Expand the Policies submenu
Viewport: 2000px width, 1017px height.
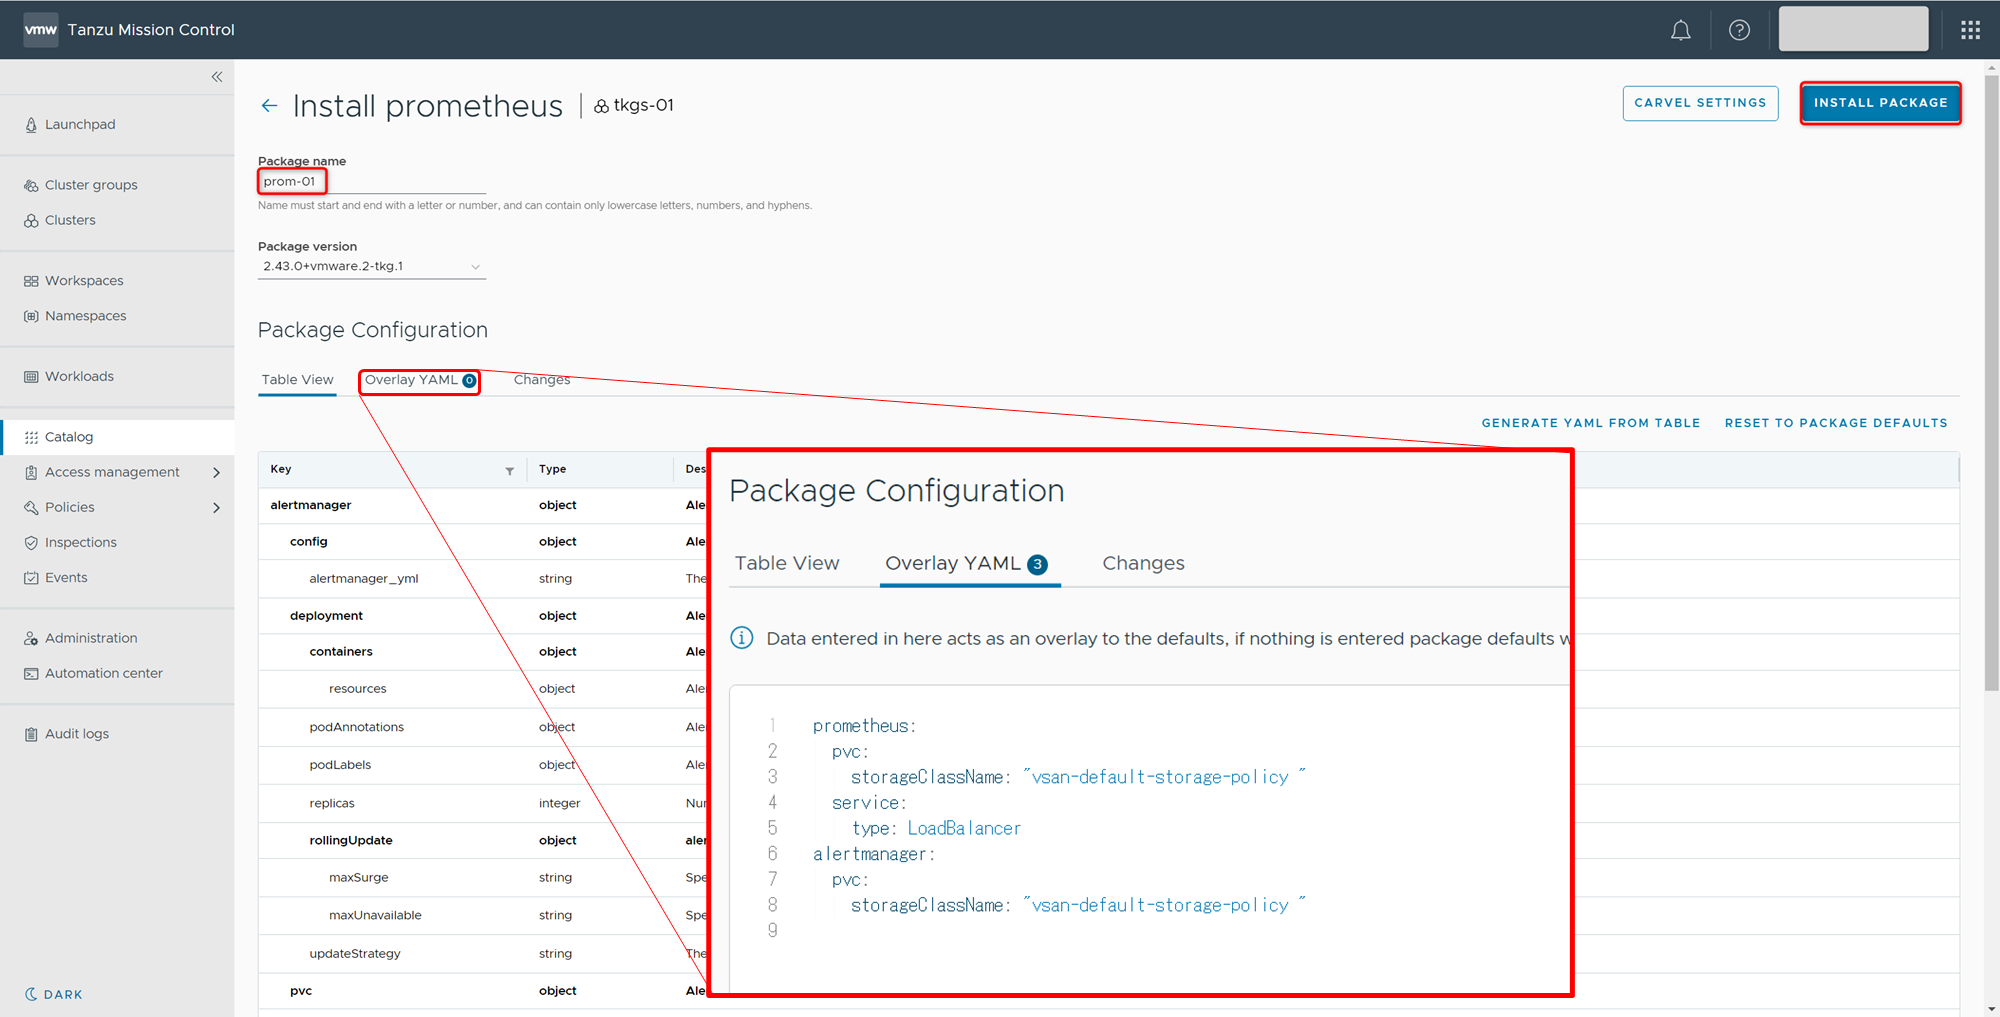[x=216, y=508]
